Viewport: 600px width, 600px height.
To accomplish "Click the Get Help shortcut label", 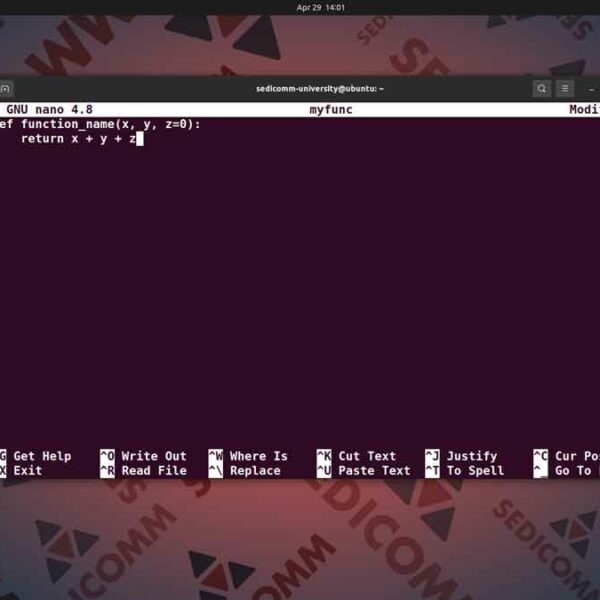I will [42, 456].
